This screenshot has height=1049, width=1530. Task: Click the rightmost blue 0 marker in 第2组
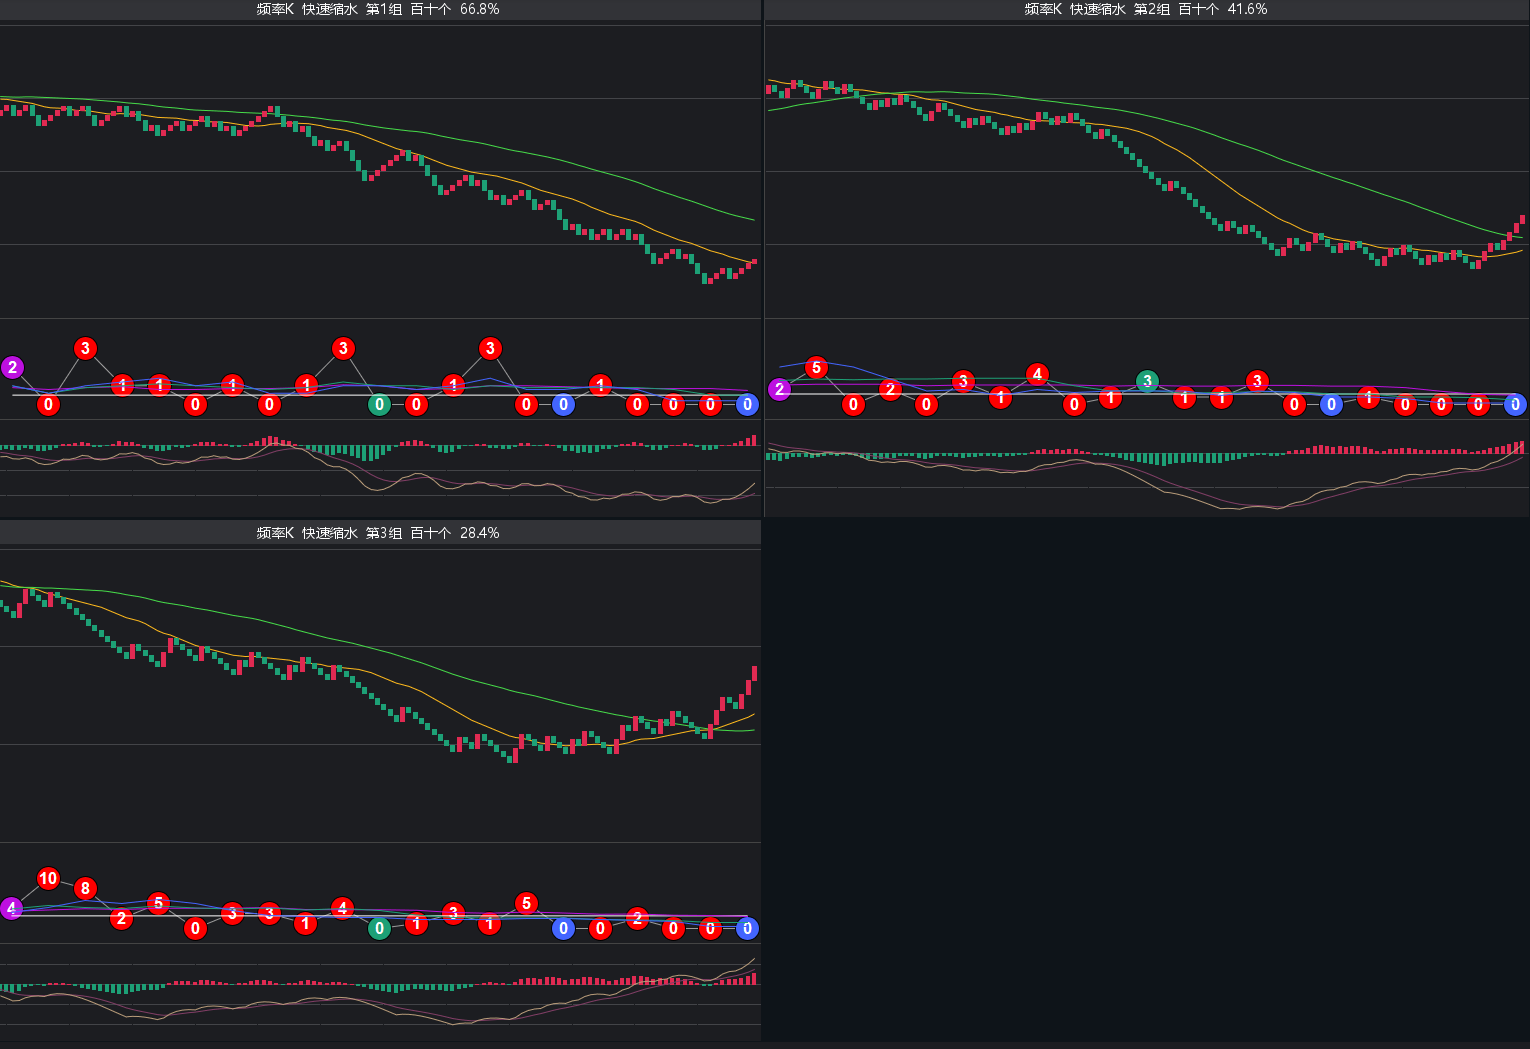pyautogui.click(x=1515, y=404)
